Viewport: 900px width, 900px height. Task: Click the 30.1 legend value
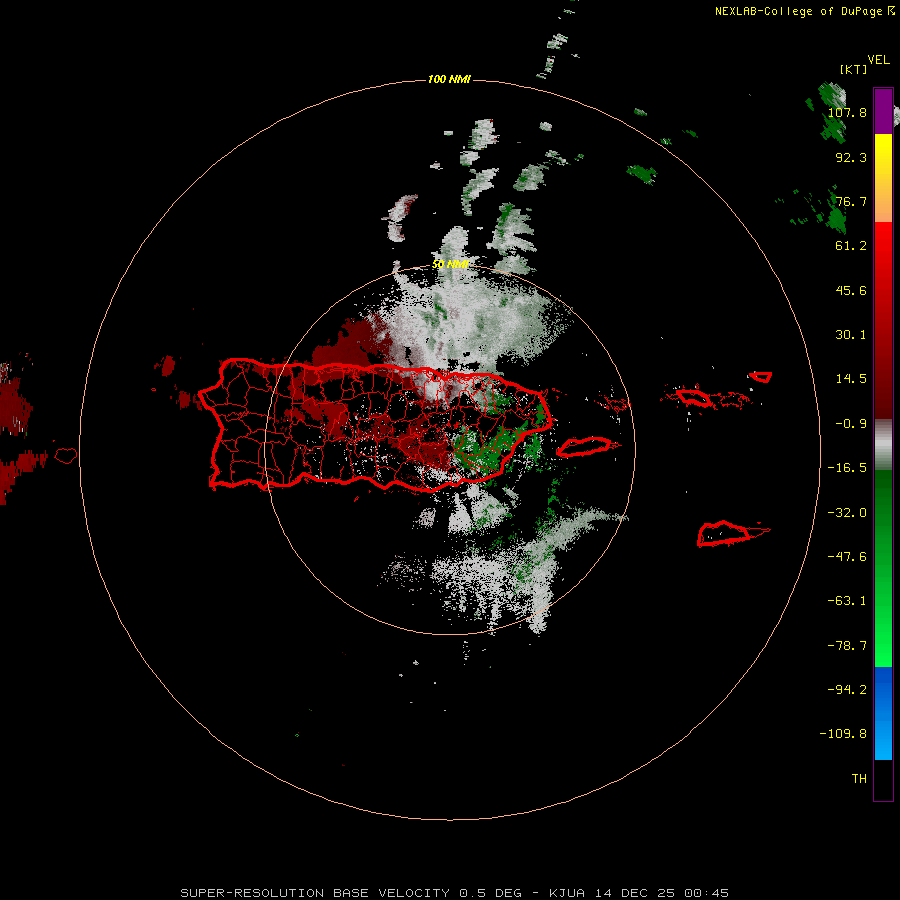click(x=851, y=335)
